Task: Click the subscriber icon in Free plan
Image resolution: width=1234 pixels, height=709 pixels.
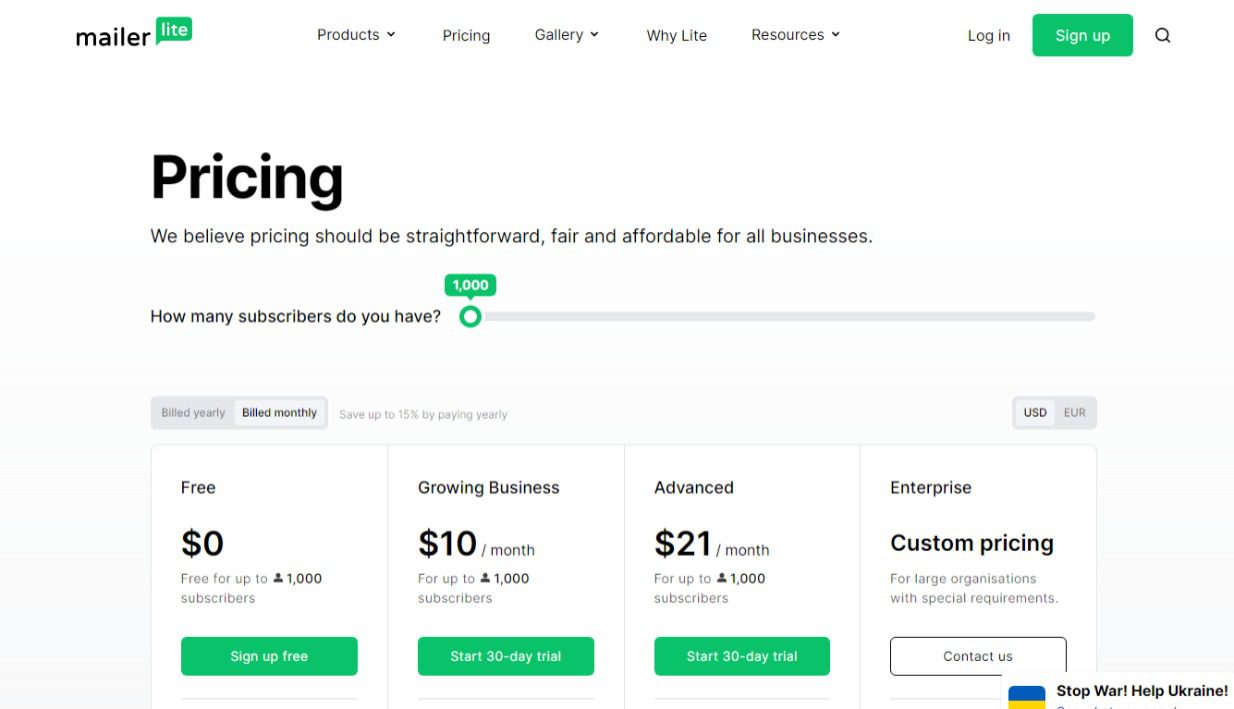Action: 278,578
